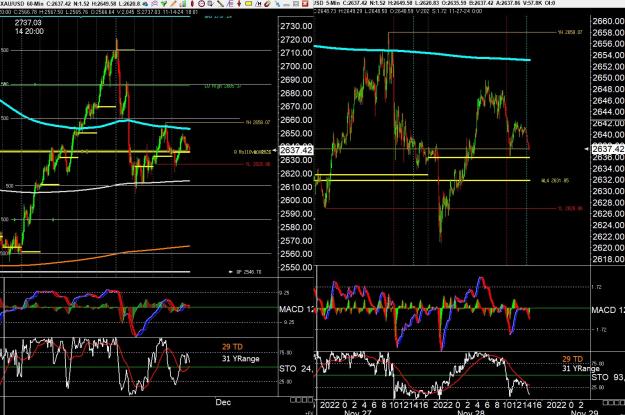Click the red link chain icon
The height and width of the screenshot is (415, 625).
[267, 4]
